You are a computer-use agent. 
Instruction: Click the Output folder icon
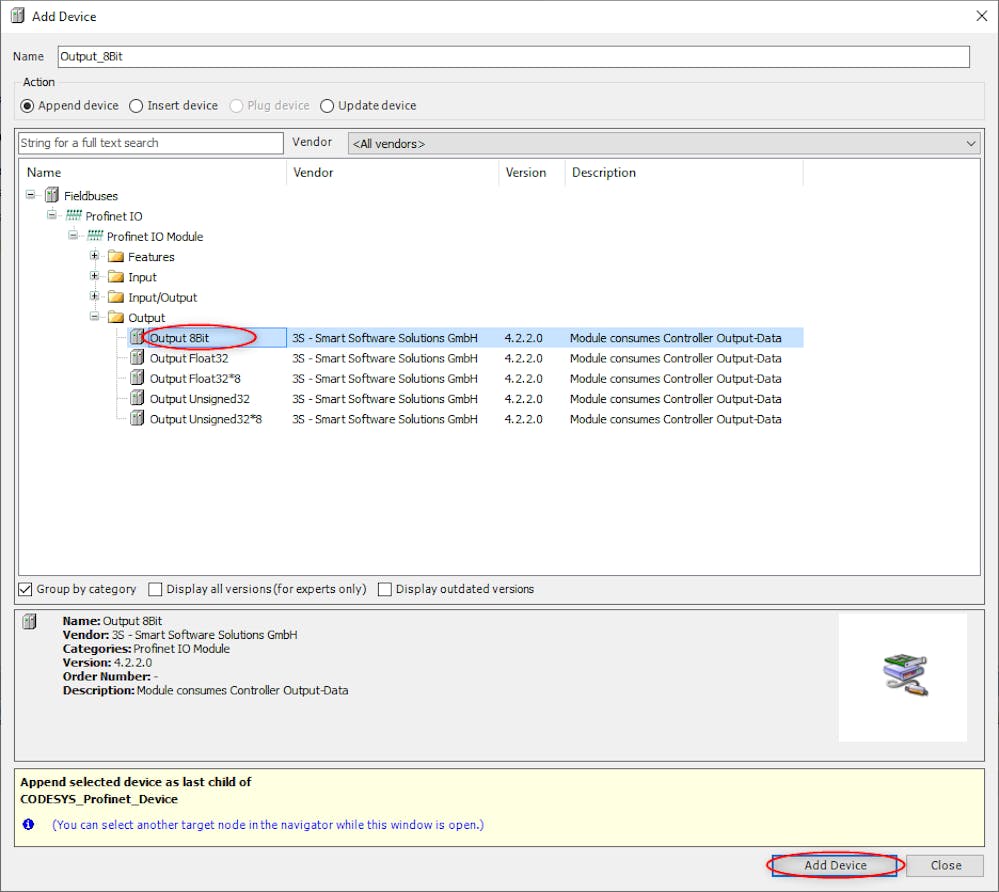pyautogui.click(x=116, y=317)
